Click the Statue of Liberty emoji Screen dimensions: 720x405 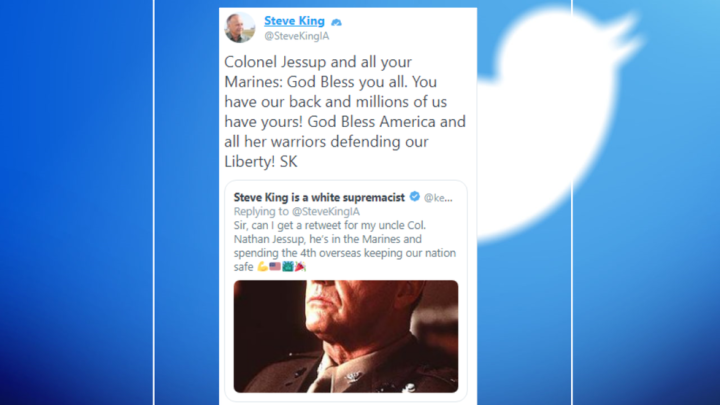pyautogui.click(x=288, y=266)
